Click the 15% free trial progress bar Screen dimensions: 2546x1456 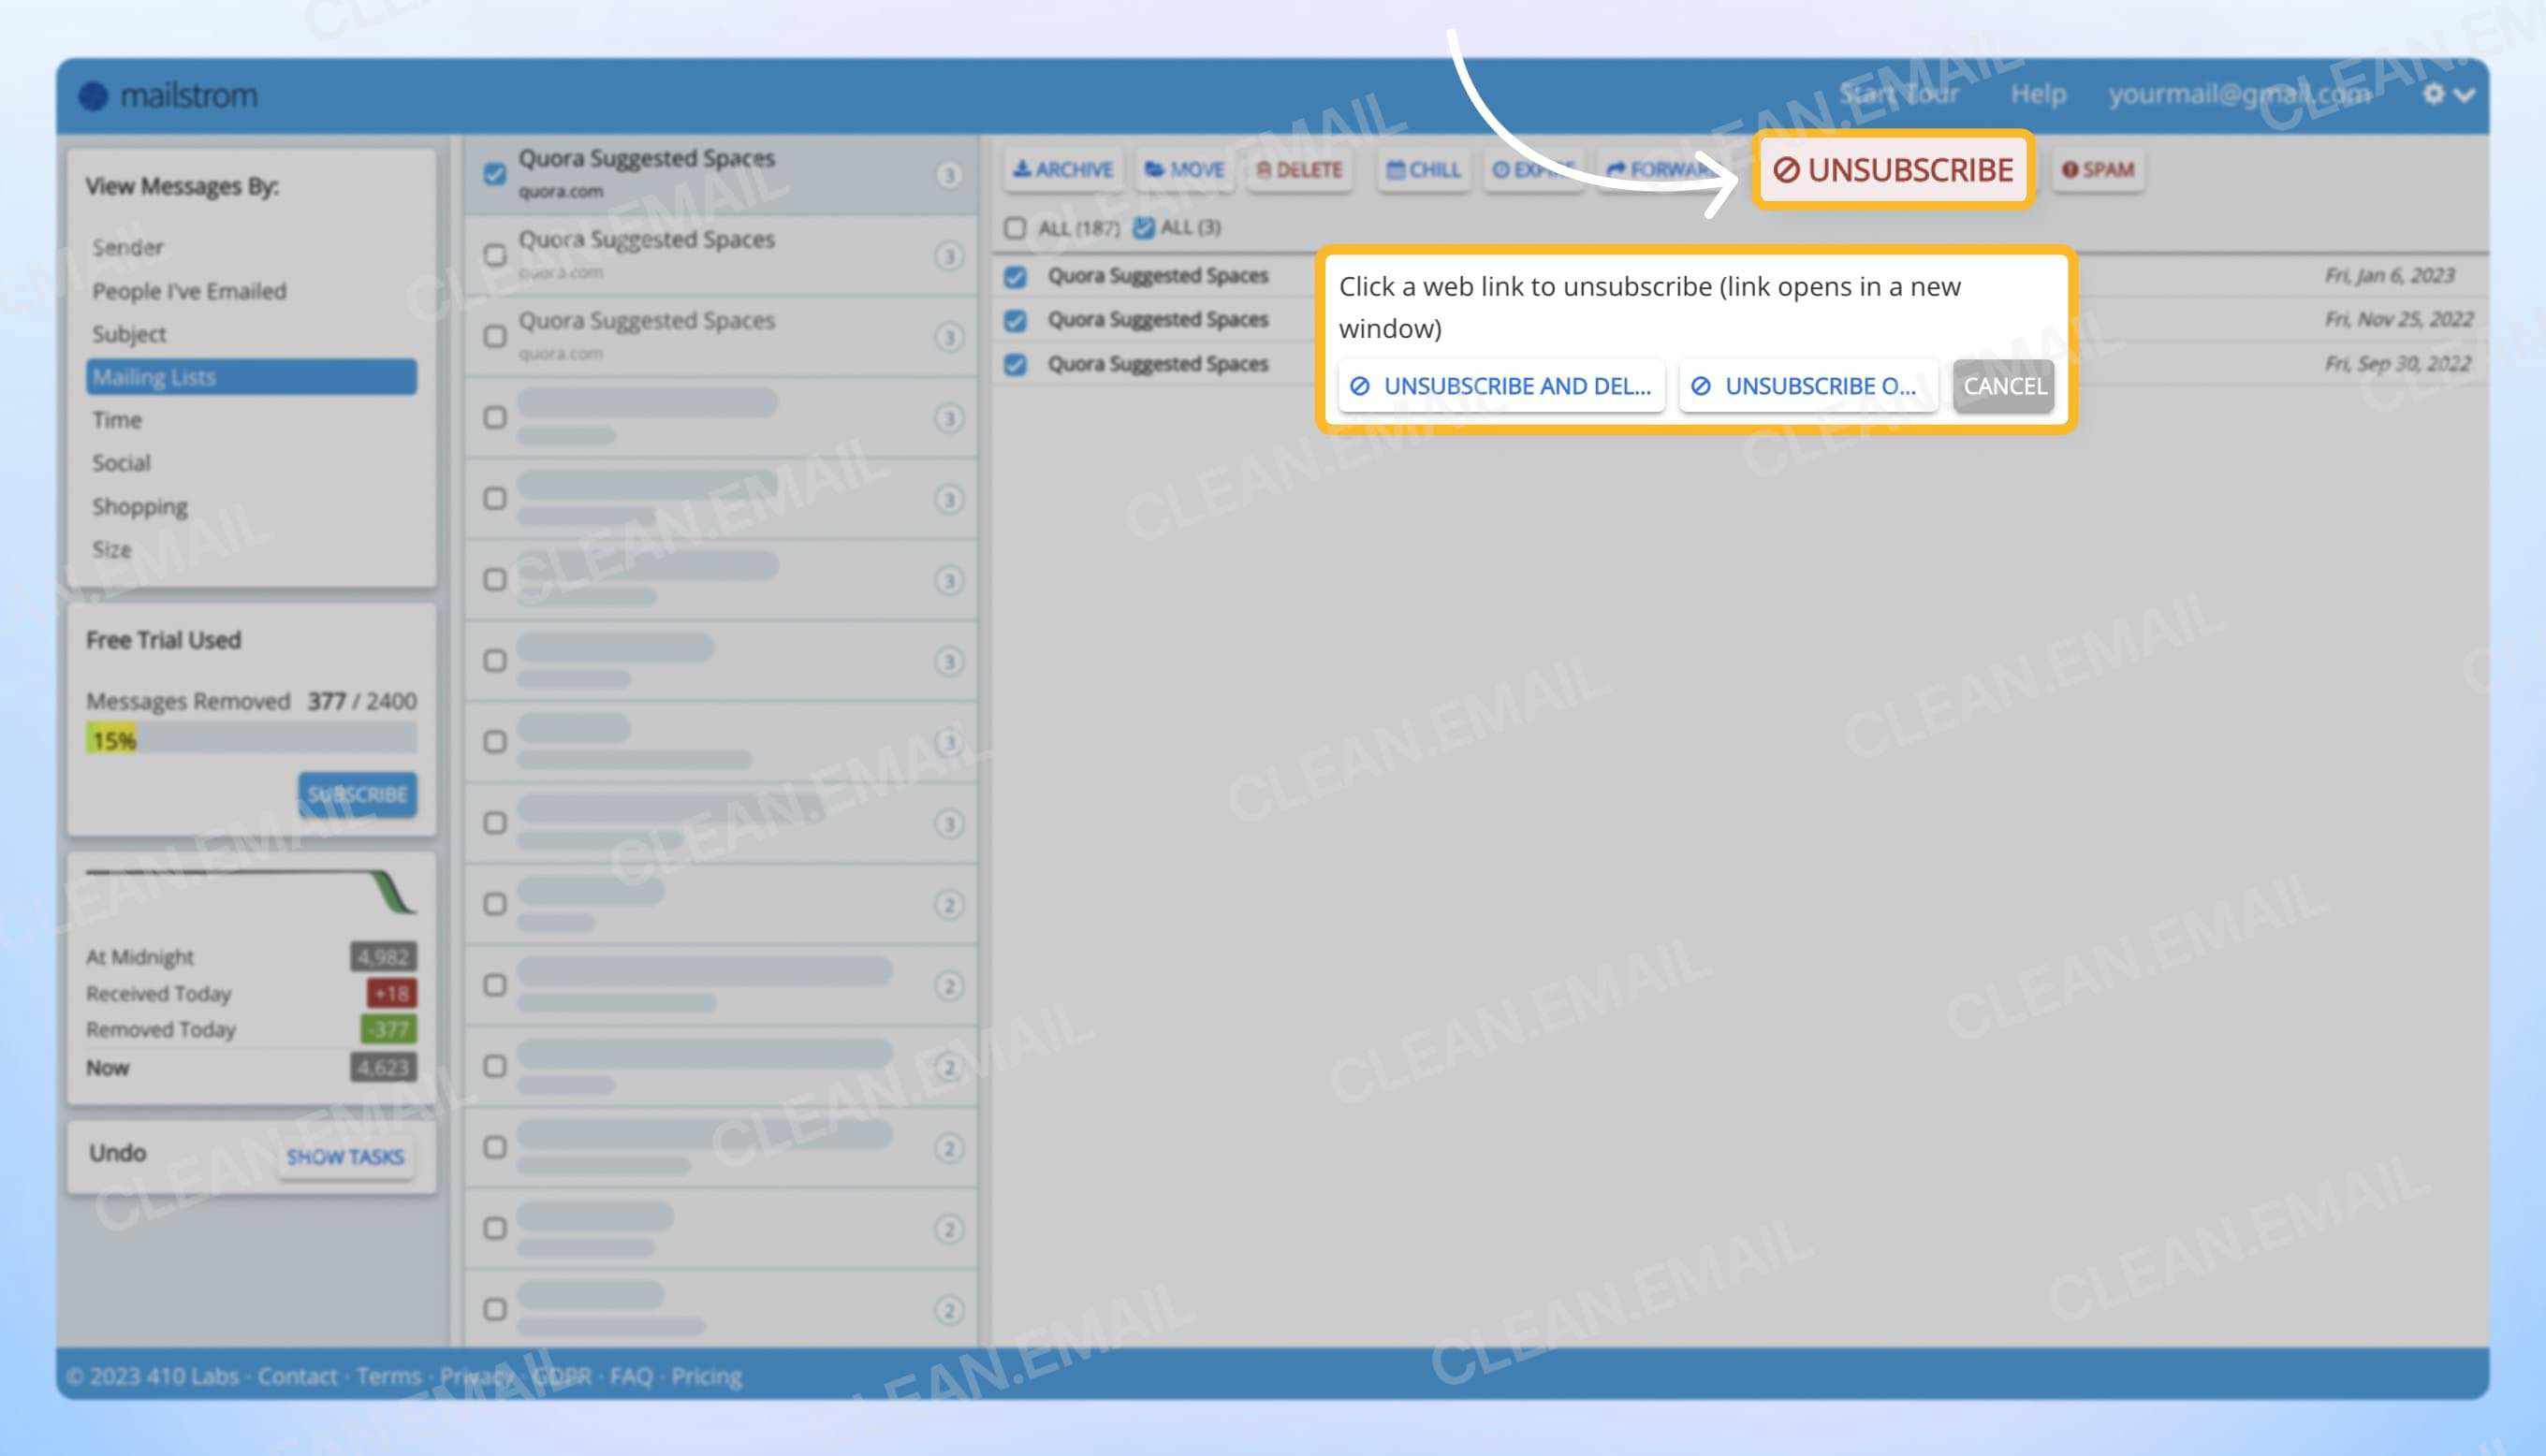111,740
